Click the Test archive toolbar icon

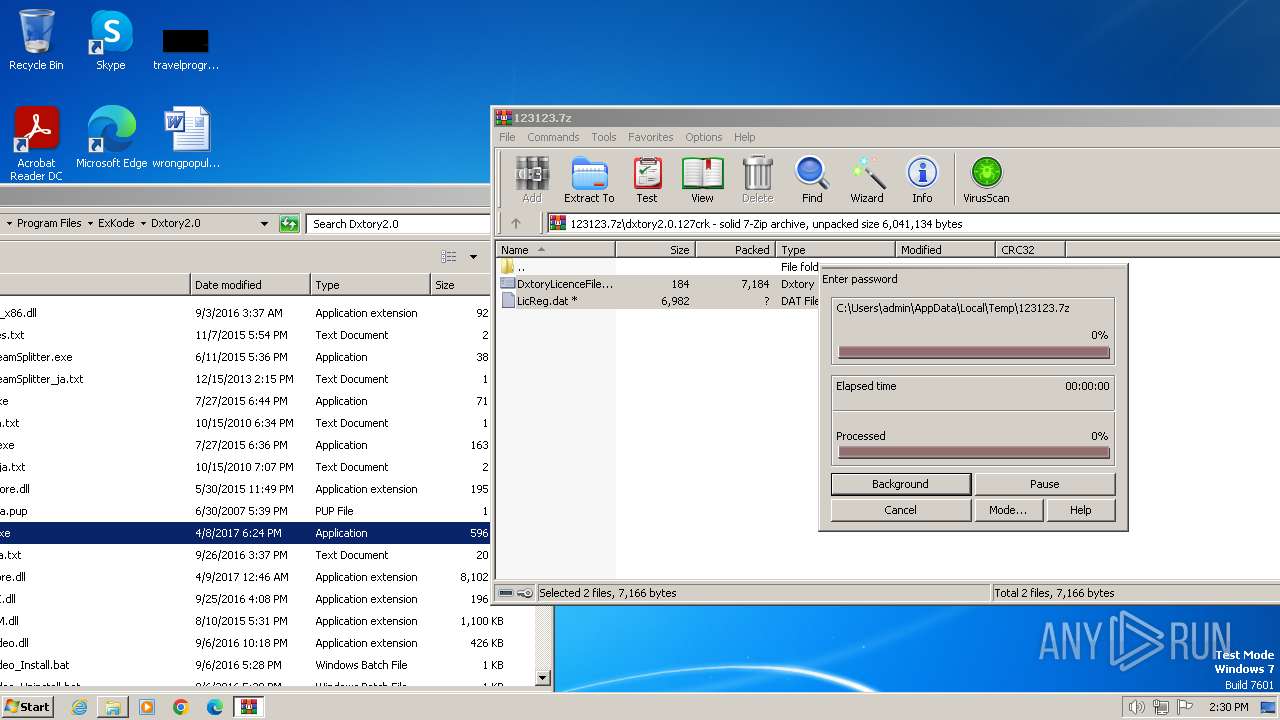point(647,180)
